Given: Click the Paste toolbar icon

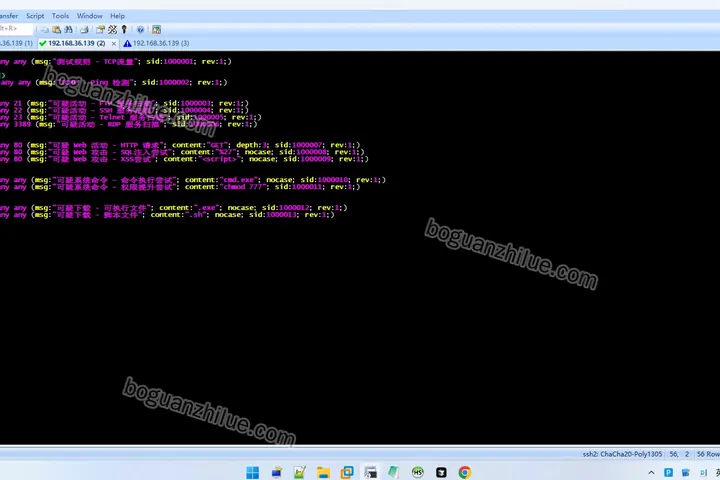Looking at the screenshot, I should tap(56, 29).
